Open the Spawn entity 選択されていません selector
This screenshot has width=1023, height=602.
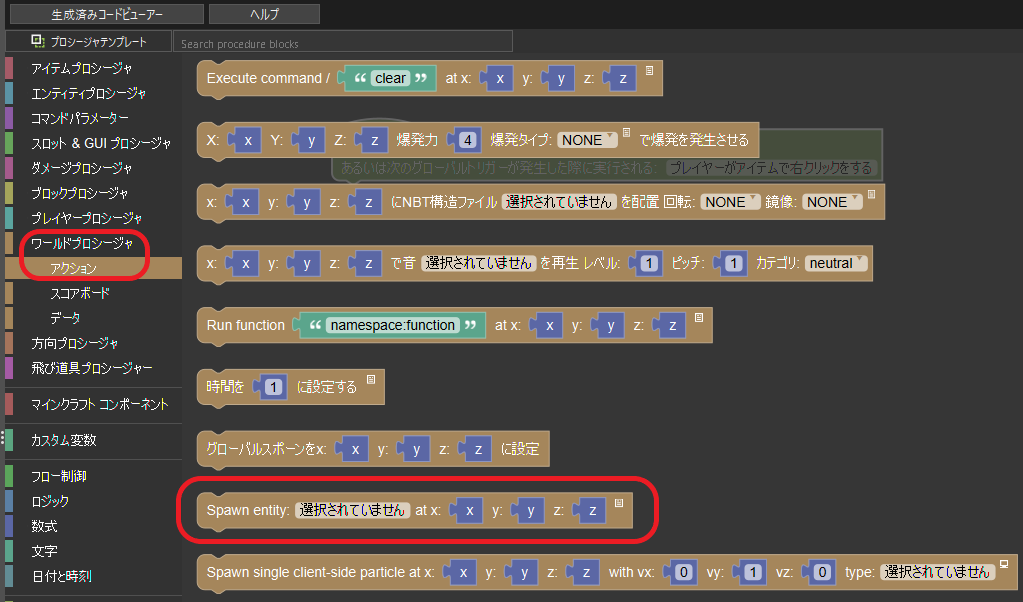(353, 510)
